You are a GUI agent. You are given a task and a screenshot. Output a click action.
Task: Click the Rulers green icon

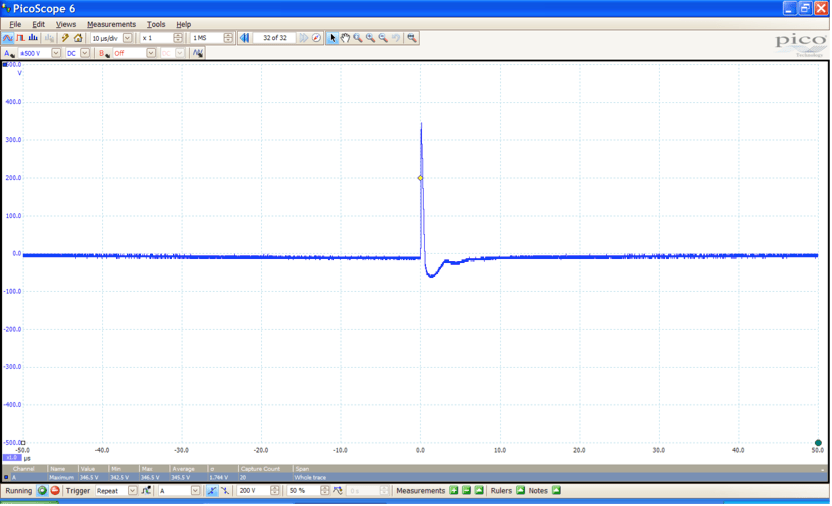point(521,491)
